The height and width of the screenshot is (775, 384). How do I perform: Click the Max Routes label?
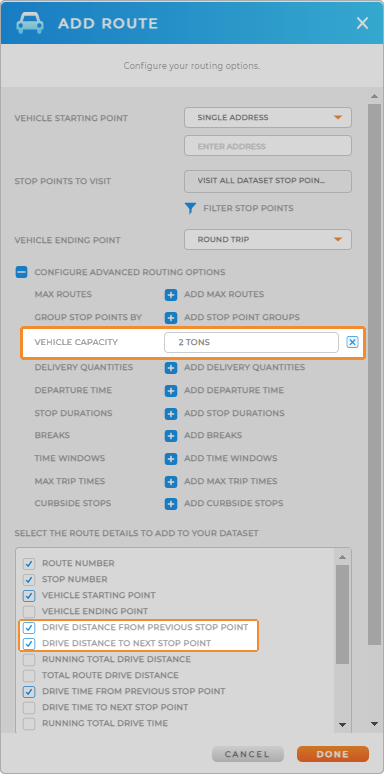[x=63, y=294]
